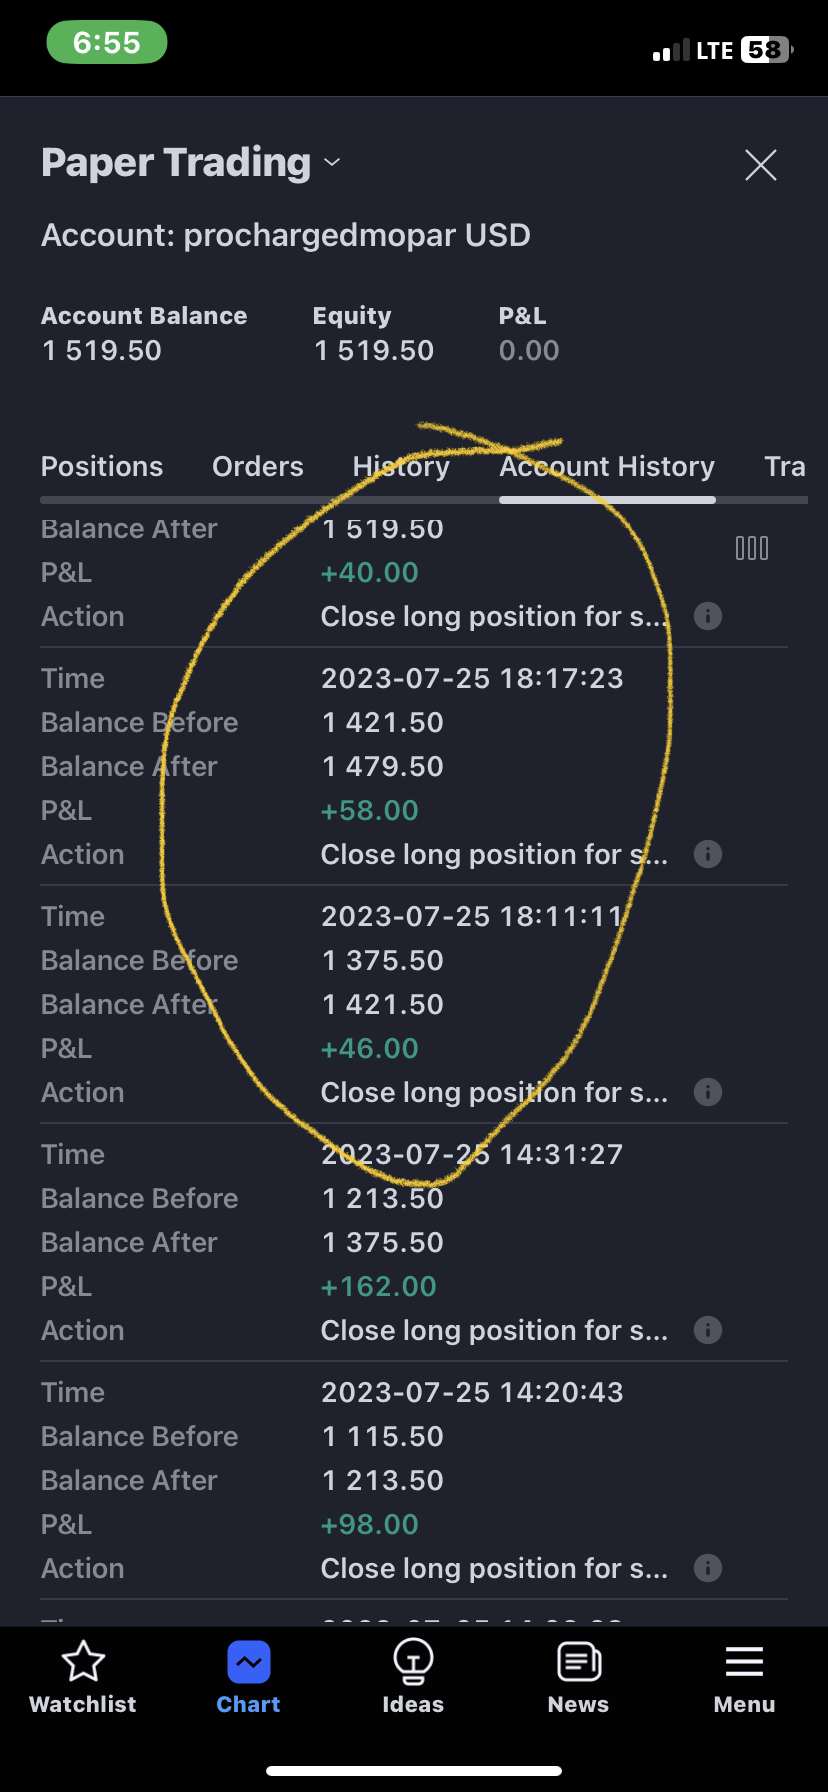The height and width of the screenshot is (1792, 828).
Task: Close the Paper Trading panel
Action: (761, 165)
